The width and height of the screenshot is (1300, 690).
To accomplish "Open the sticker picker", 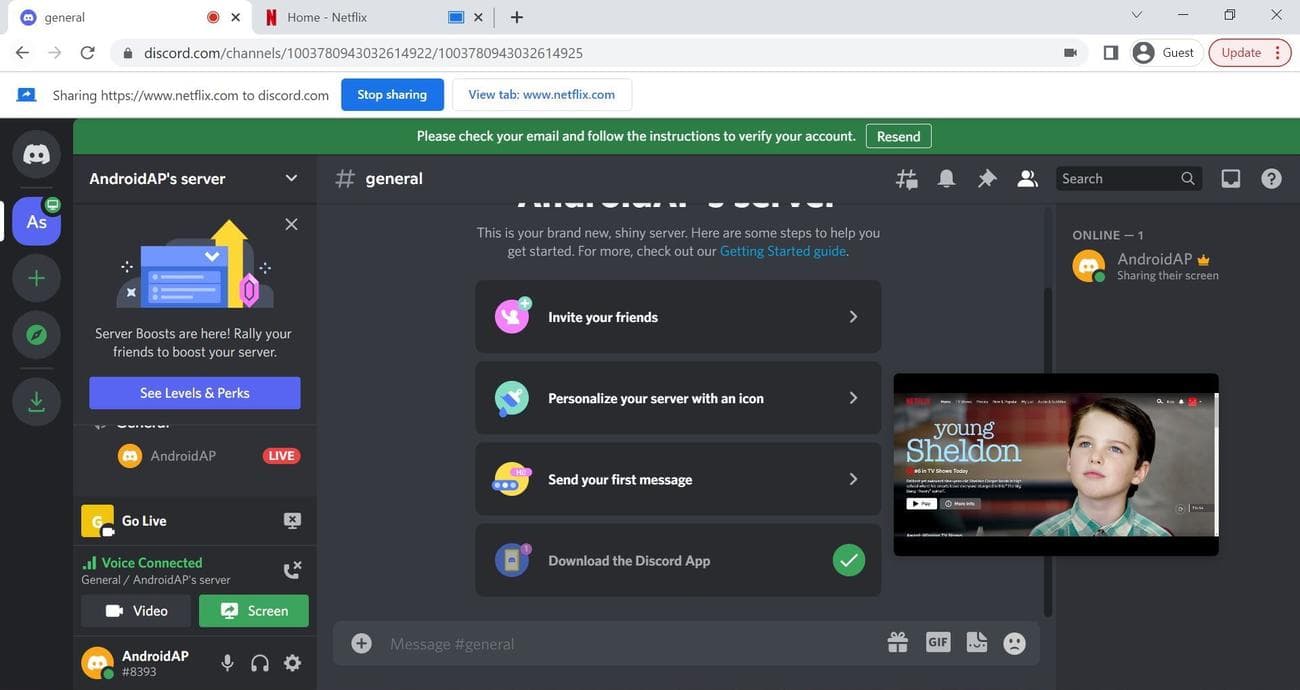I will point(976,643).
